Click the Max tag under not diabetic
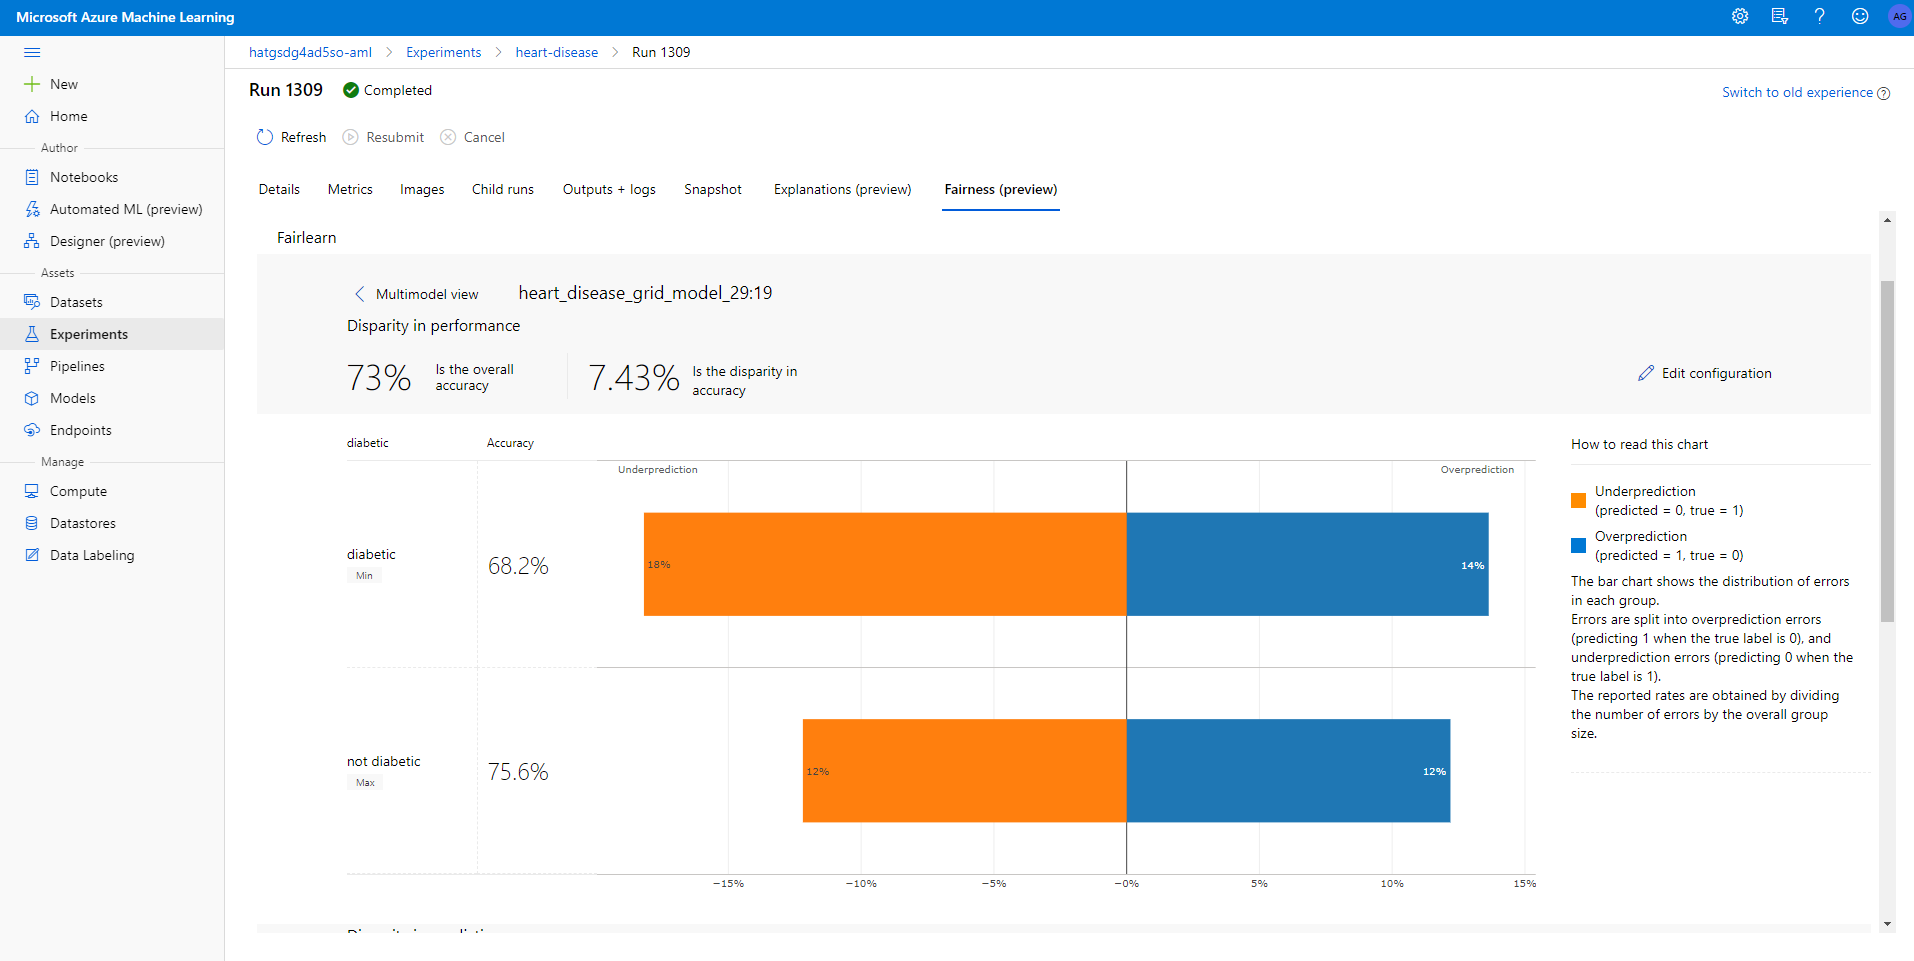Viewport: 1914px width, 961px height. [x=365, y=783]
